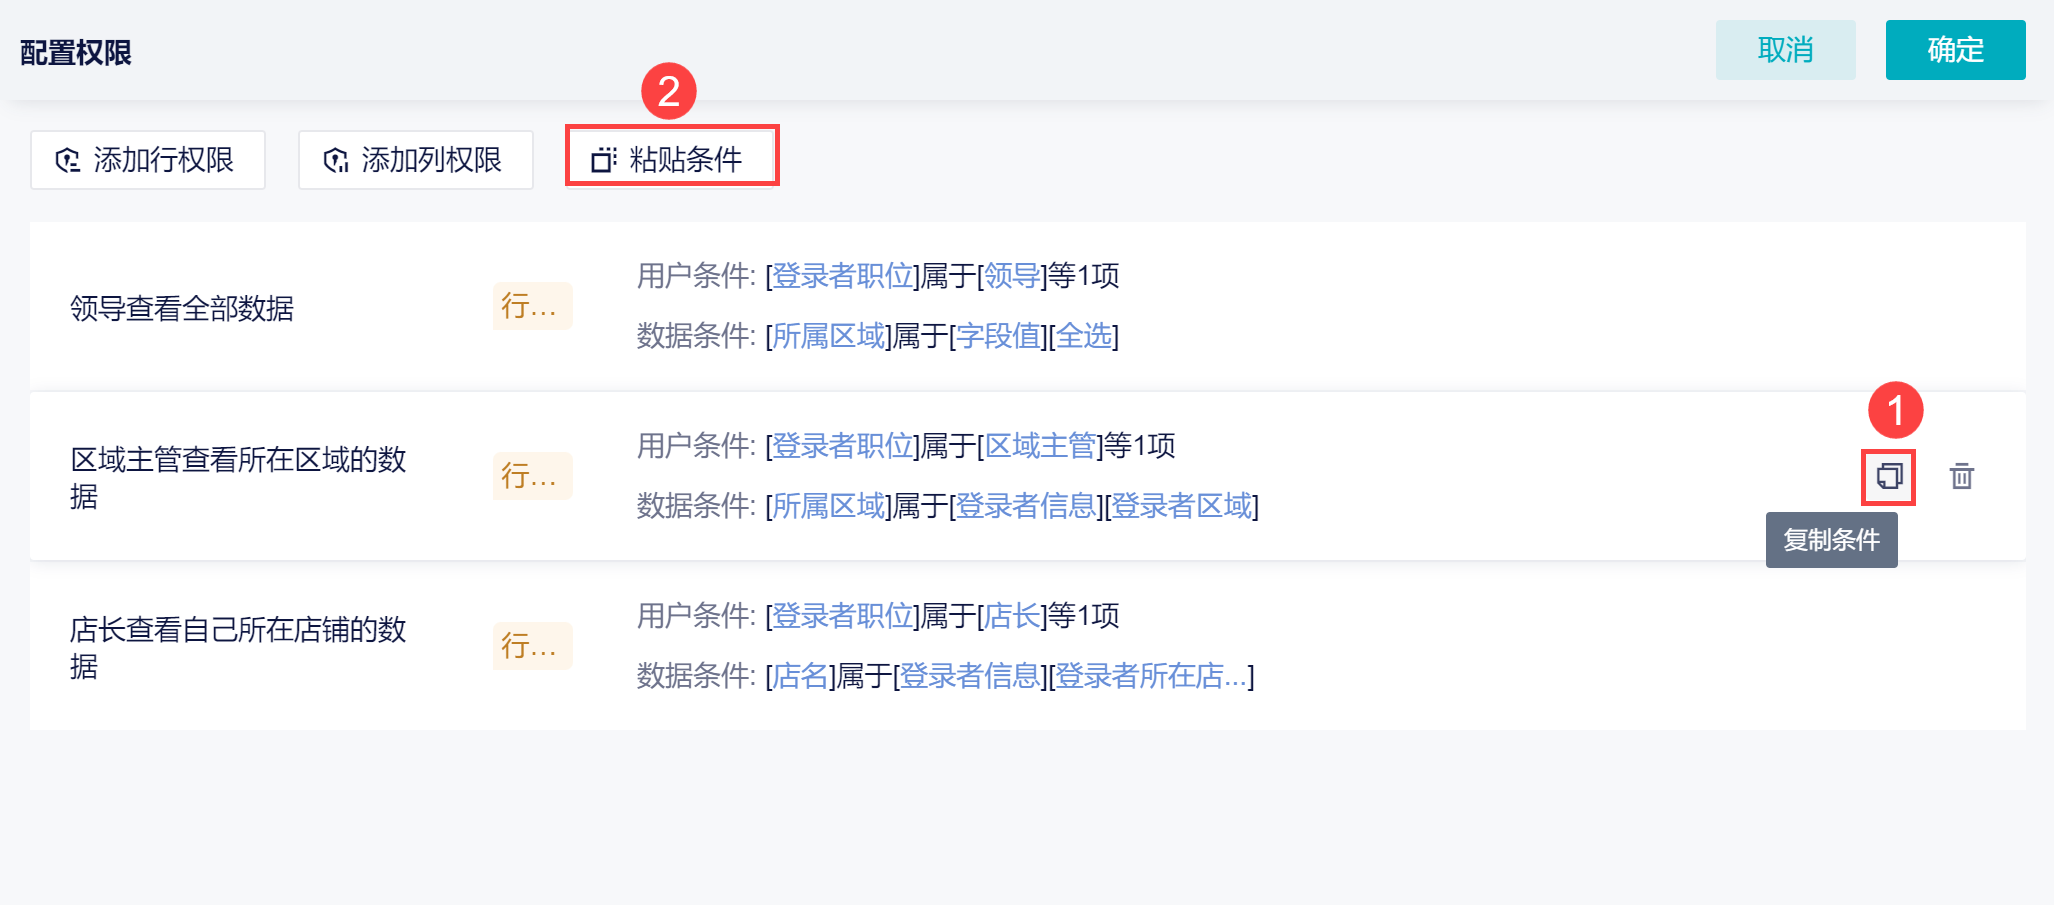
Task: Click the copy condition icon
Action: tap(1888, 476)
